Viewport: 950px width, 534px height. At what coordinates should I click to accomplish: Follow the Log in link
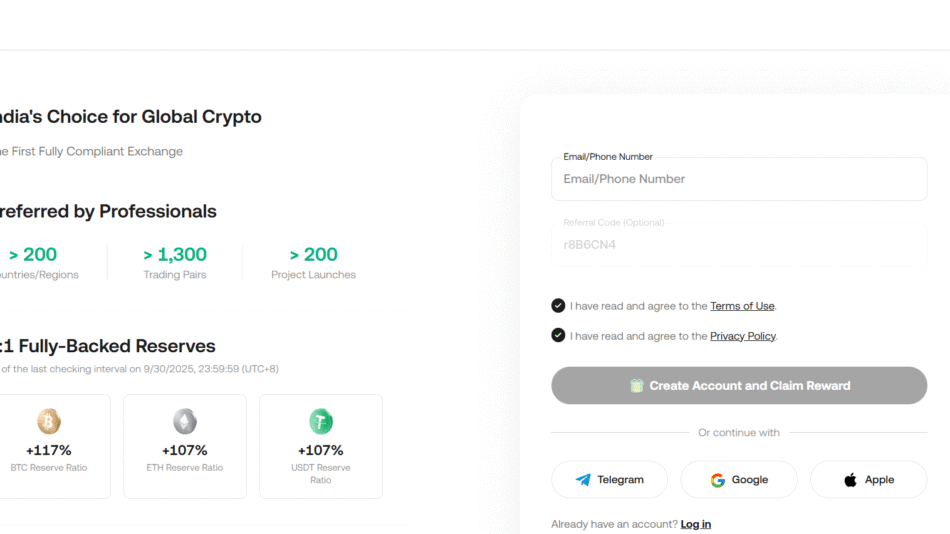[x=696, y=524]
